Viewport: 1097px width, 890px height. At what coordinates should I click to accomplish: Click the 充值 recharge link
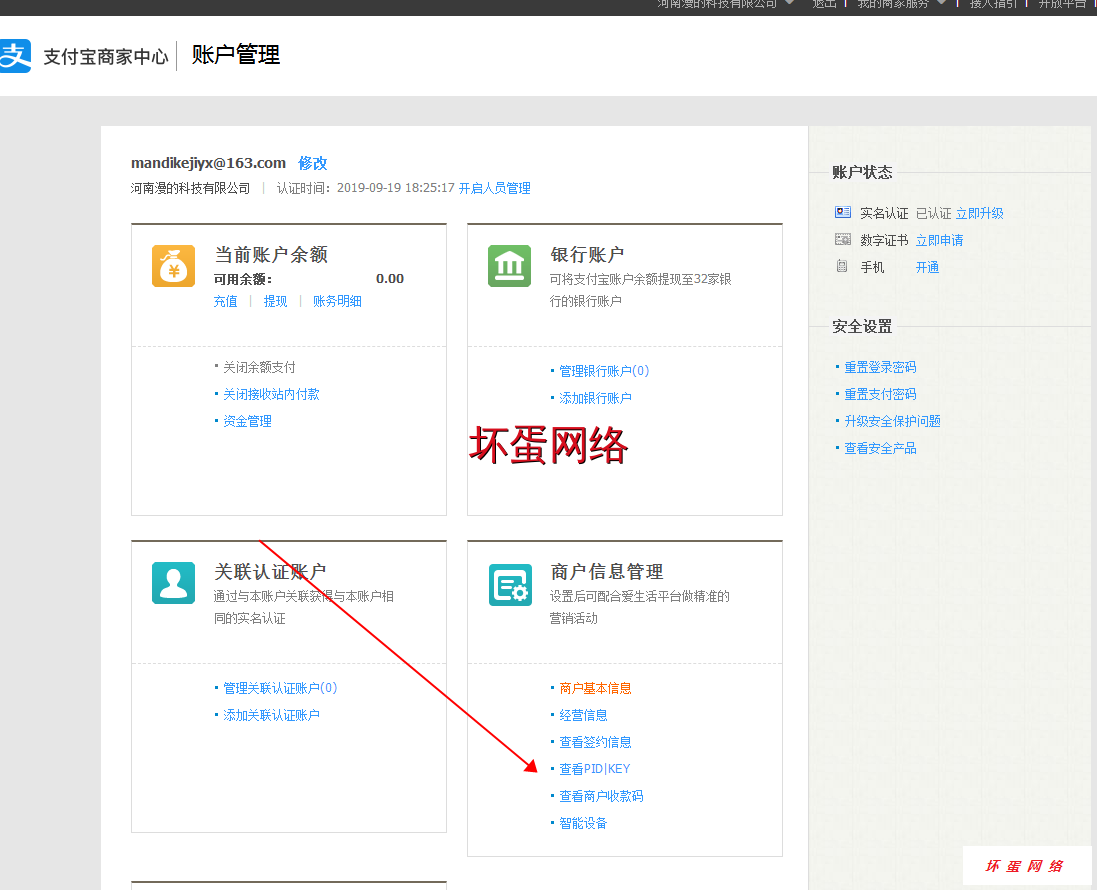tap(225, 301)
